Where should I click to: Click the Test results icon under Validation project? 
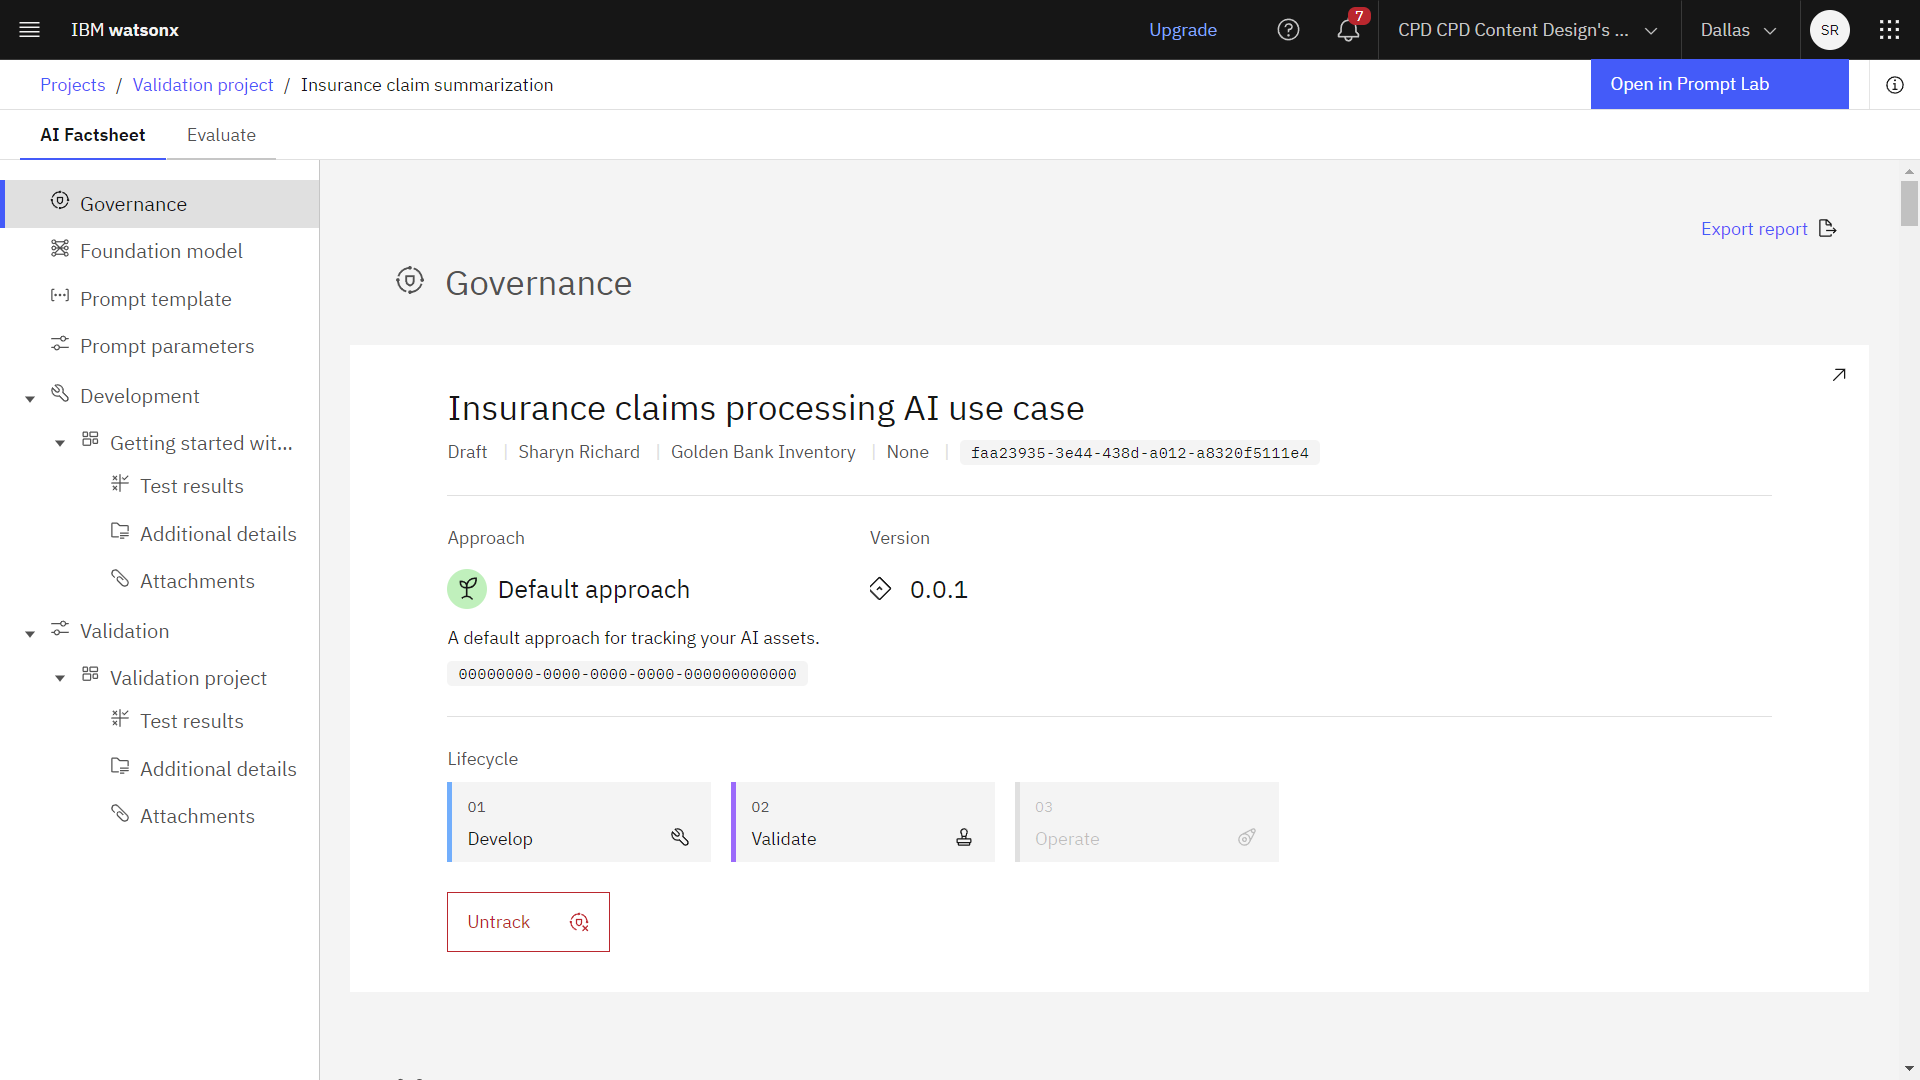coord(120,718)
